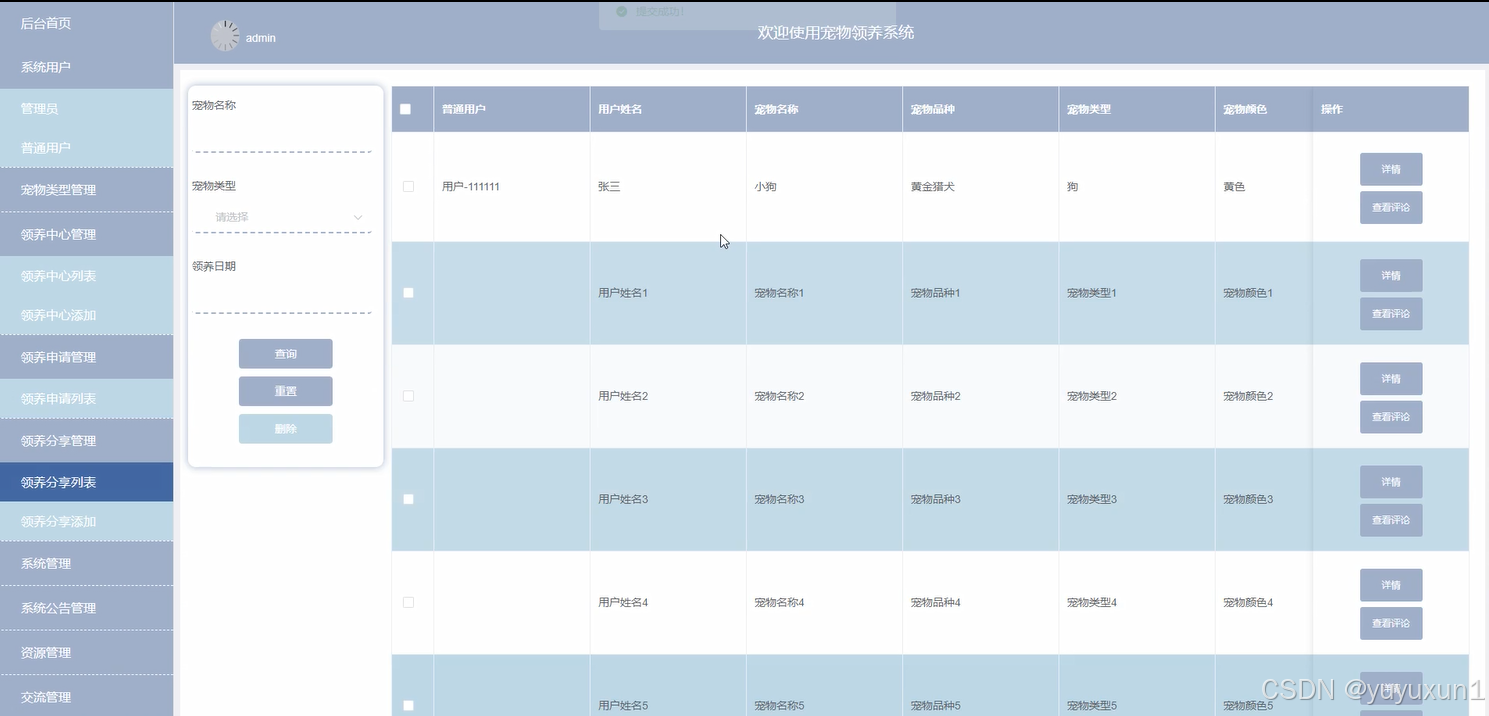This screenshot has height=716, width=1489.
Task: Open the 宠物类型 请选择 dropdown
Action: [x=283, y=217]
